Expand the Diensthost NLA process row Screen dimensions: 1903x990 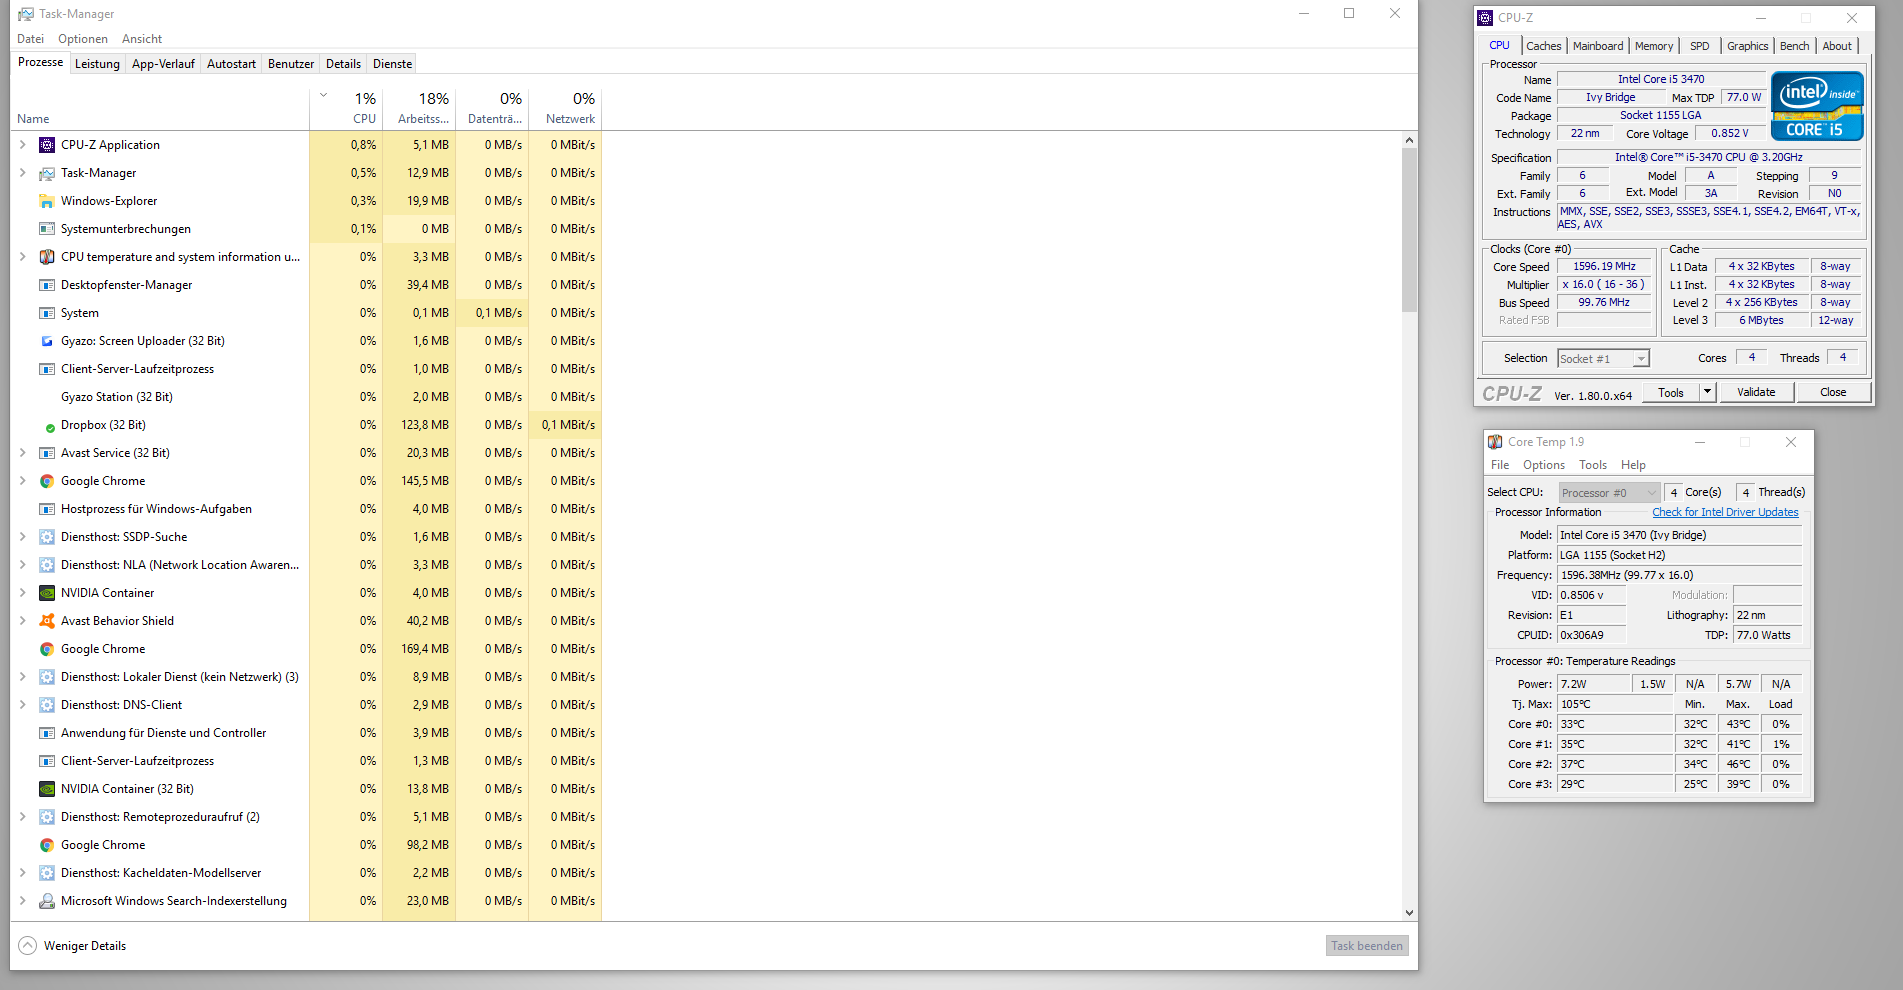(x=23, y=565)
